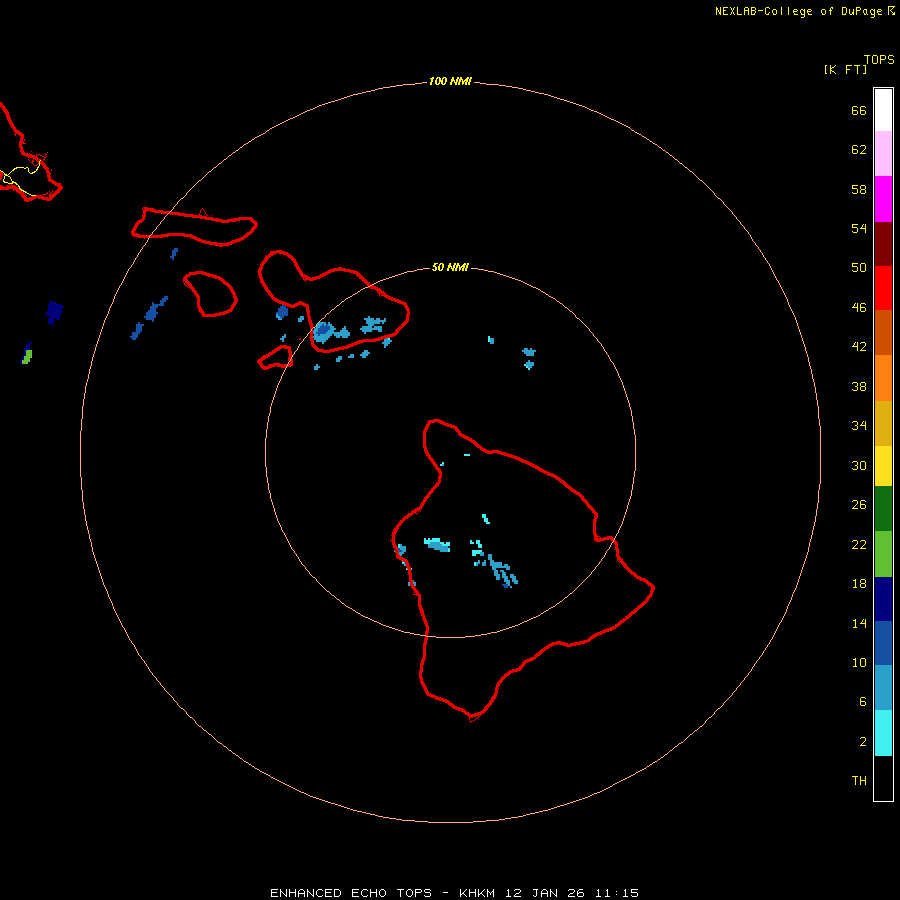Click the 12 JAN 26 date text
This screenshot has width=900, height=900.
(545, 893)
